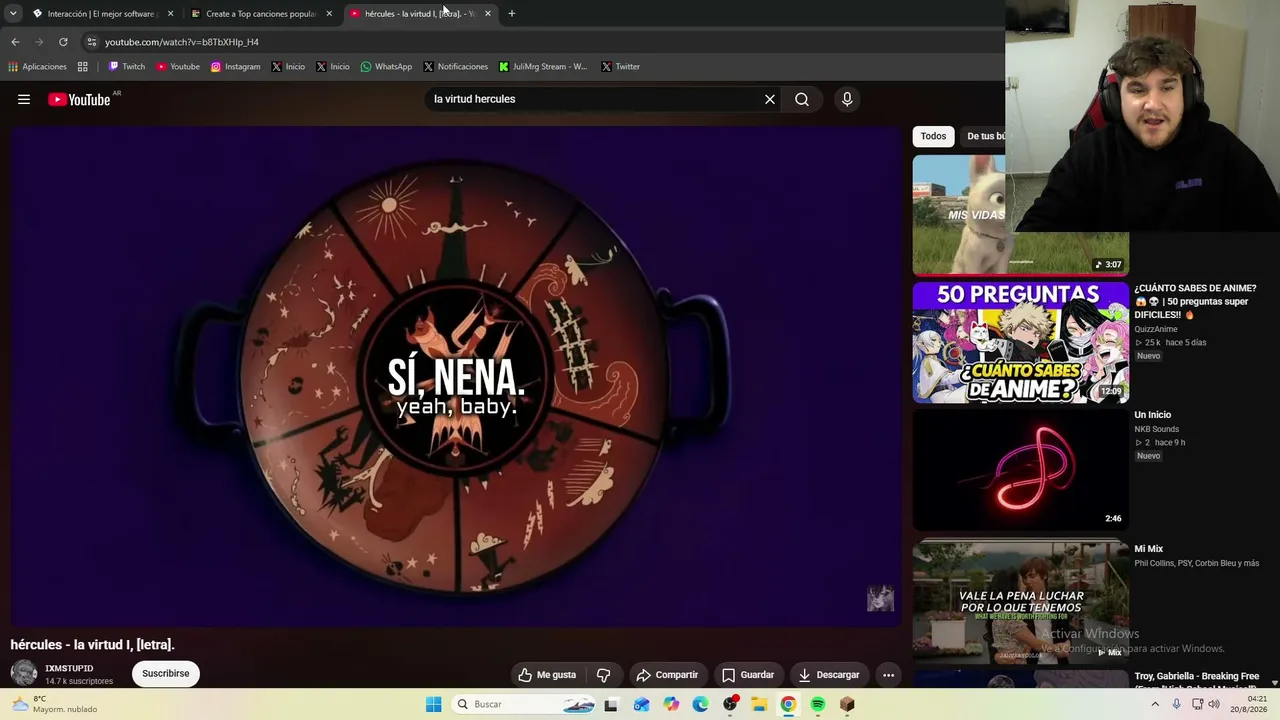Open File Explorer from the taskbar
The height and width of the screenshot is (720, 1280).
coord(759,704)
